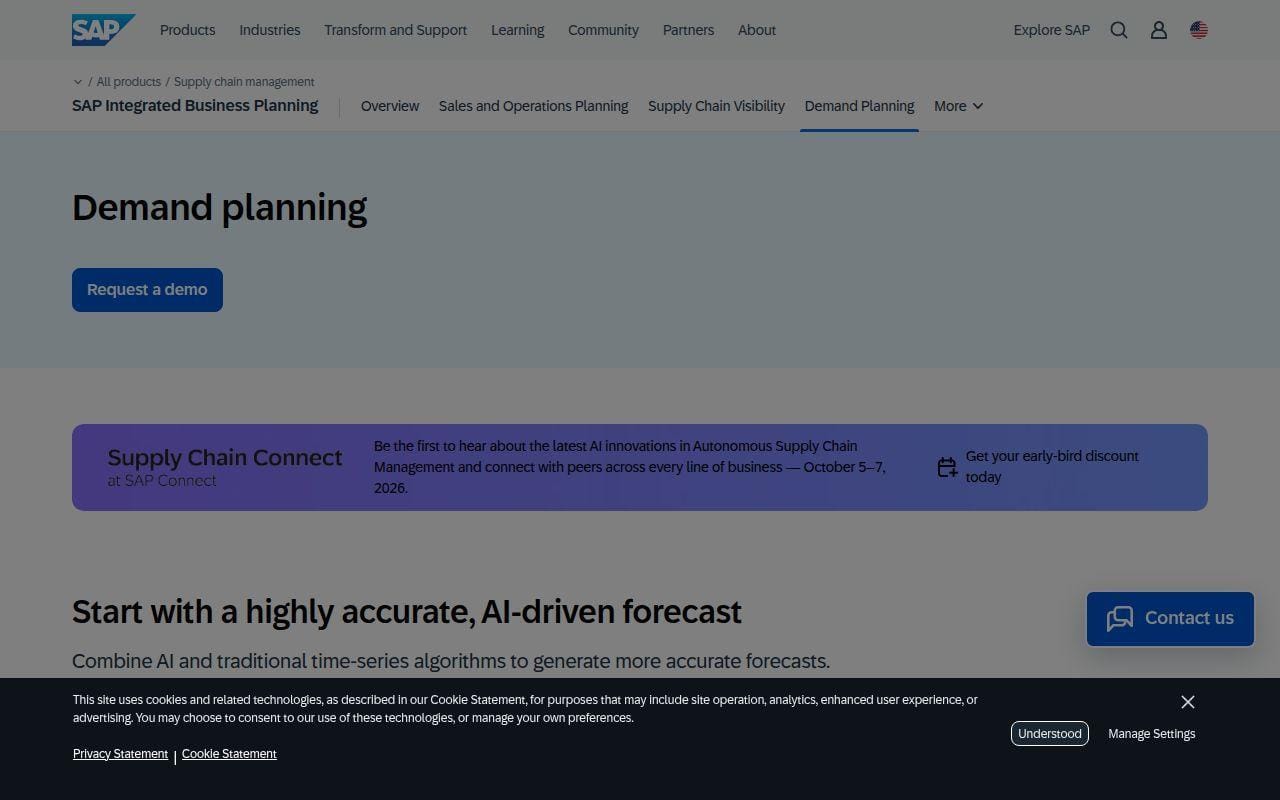The height and width of the screenshot is (800, 1280).
Task: Expand the breadcrumb chevron
Action: pos(78,82)
